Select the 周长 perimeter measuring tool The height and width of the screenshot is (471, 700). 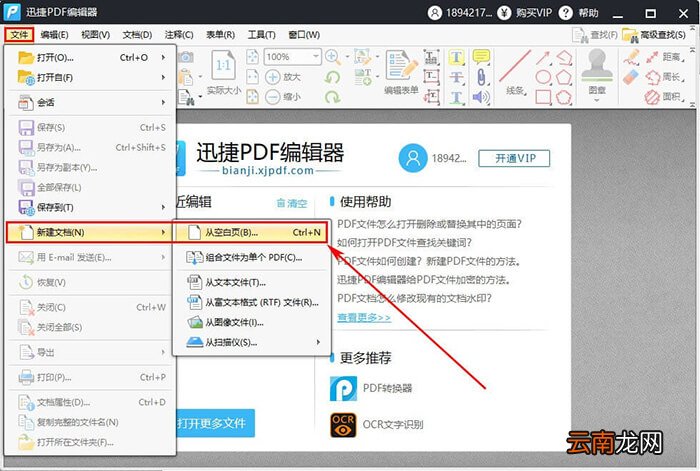click(665, 77)
